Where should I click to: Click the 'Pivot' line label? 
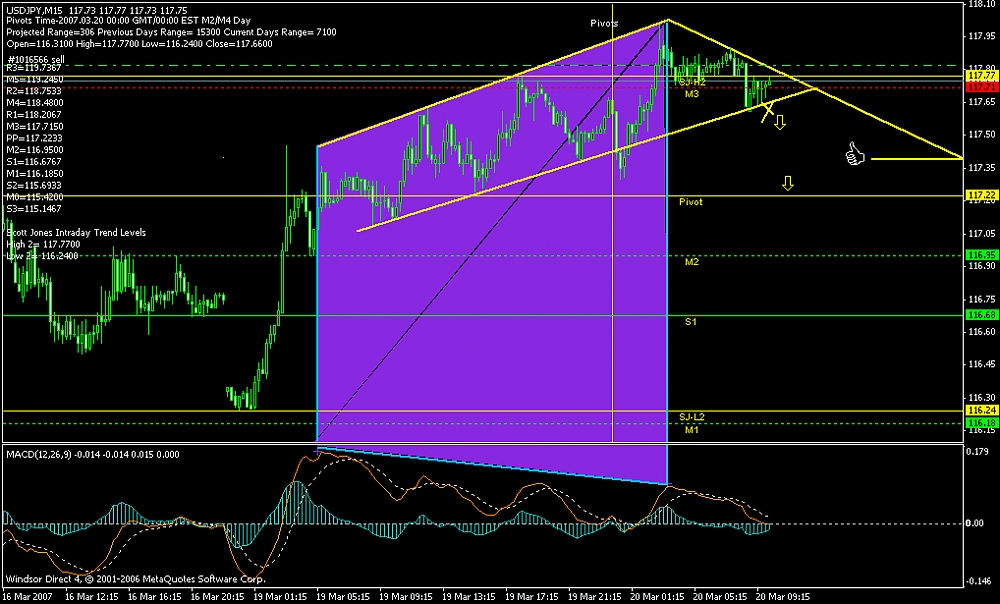[691, 202]
